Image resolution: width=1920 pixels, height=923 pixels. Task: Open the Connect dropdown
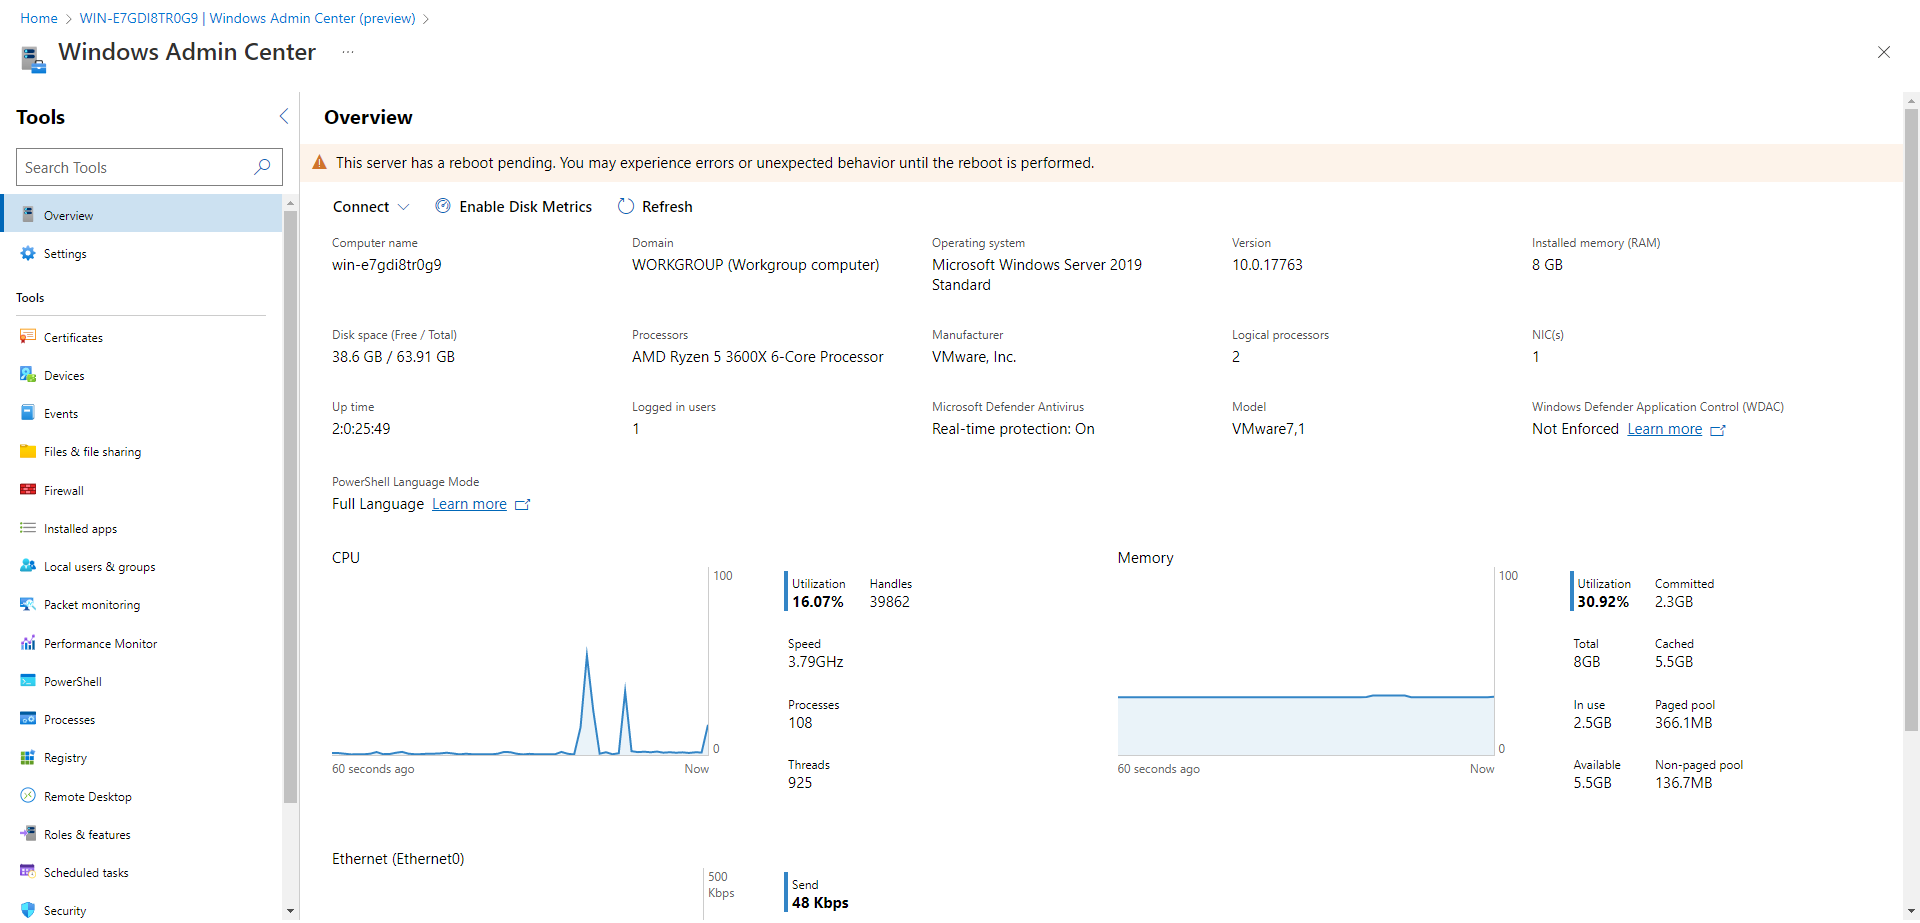click(371, 206)
